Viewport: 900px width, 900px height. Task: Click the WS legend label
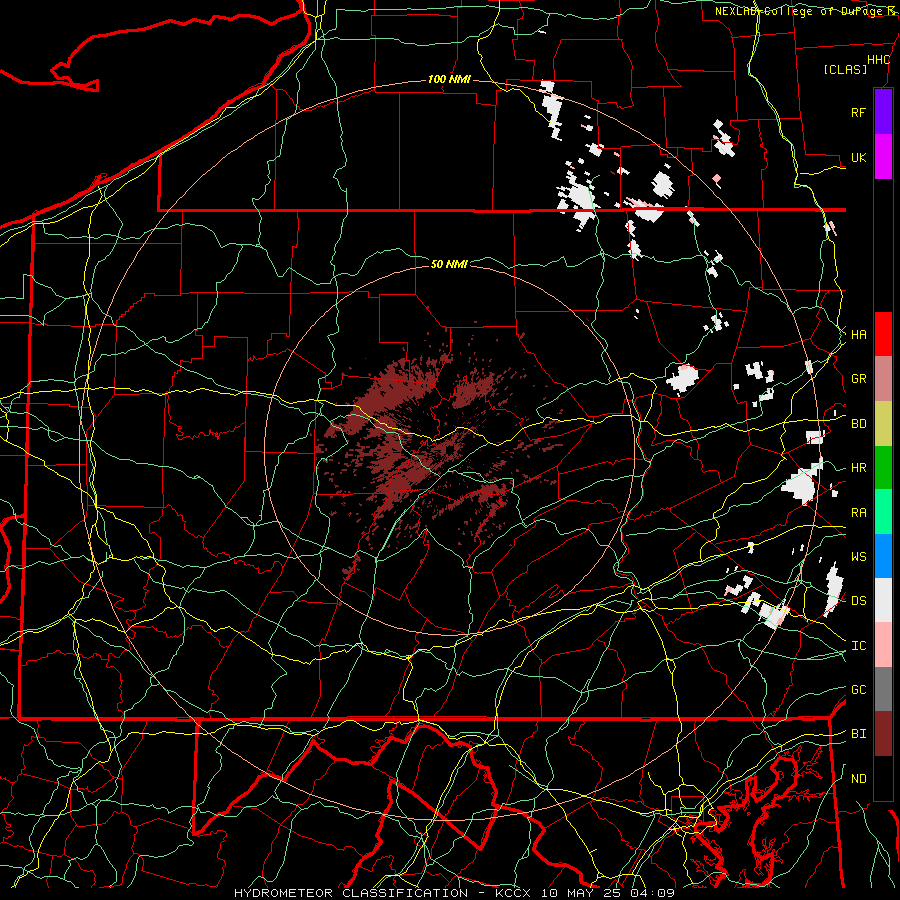858,556
